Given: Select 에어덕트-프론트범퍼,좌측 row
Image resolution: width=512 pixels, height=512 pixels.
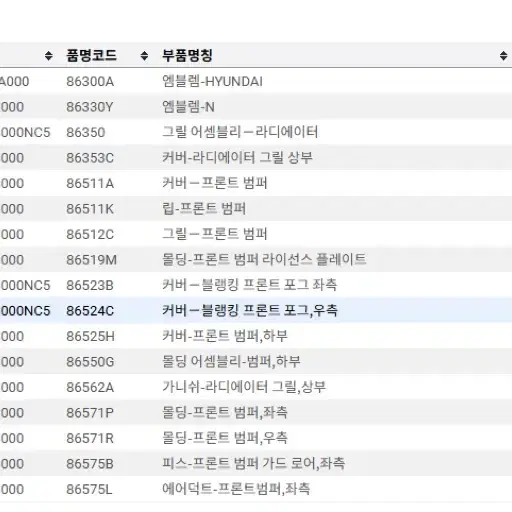Looking at the screenshot, I should (x=256, y=489).
